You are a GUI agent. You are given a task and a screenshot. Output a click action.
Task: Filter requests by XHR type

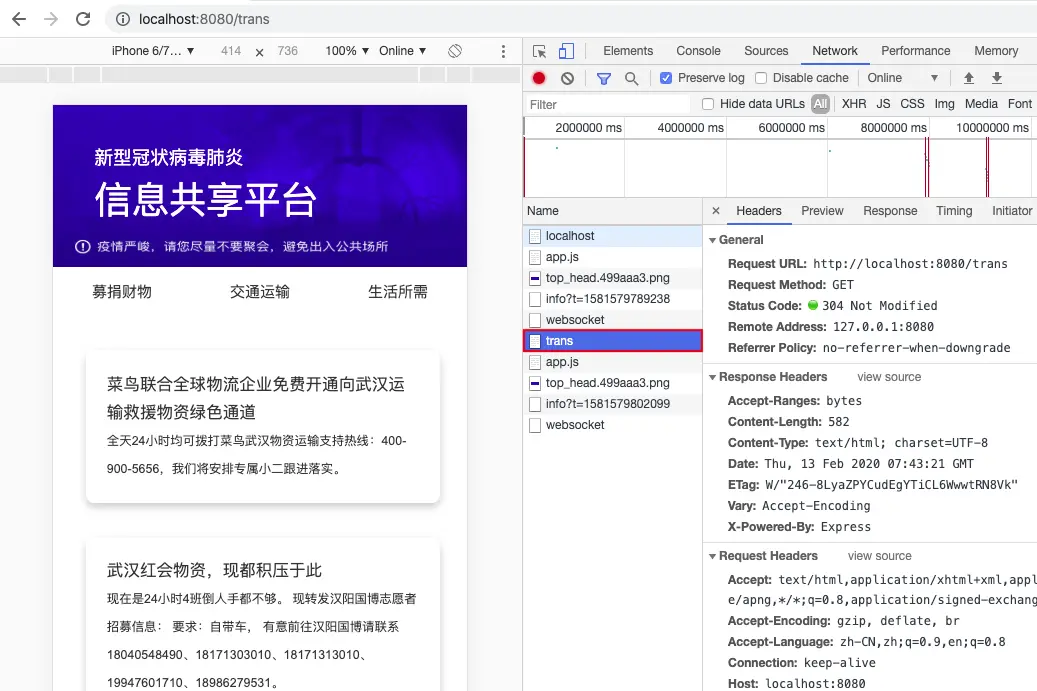click(x=854, y=104)
